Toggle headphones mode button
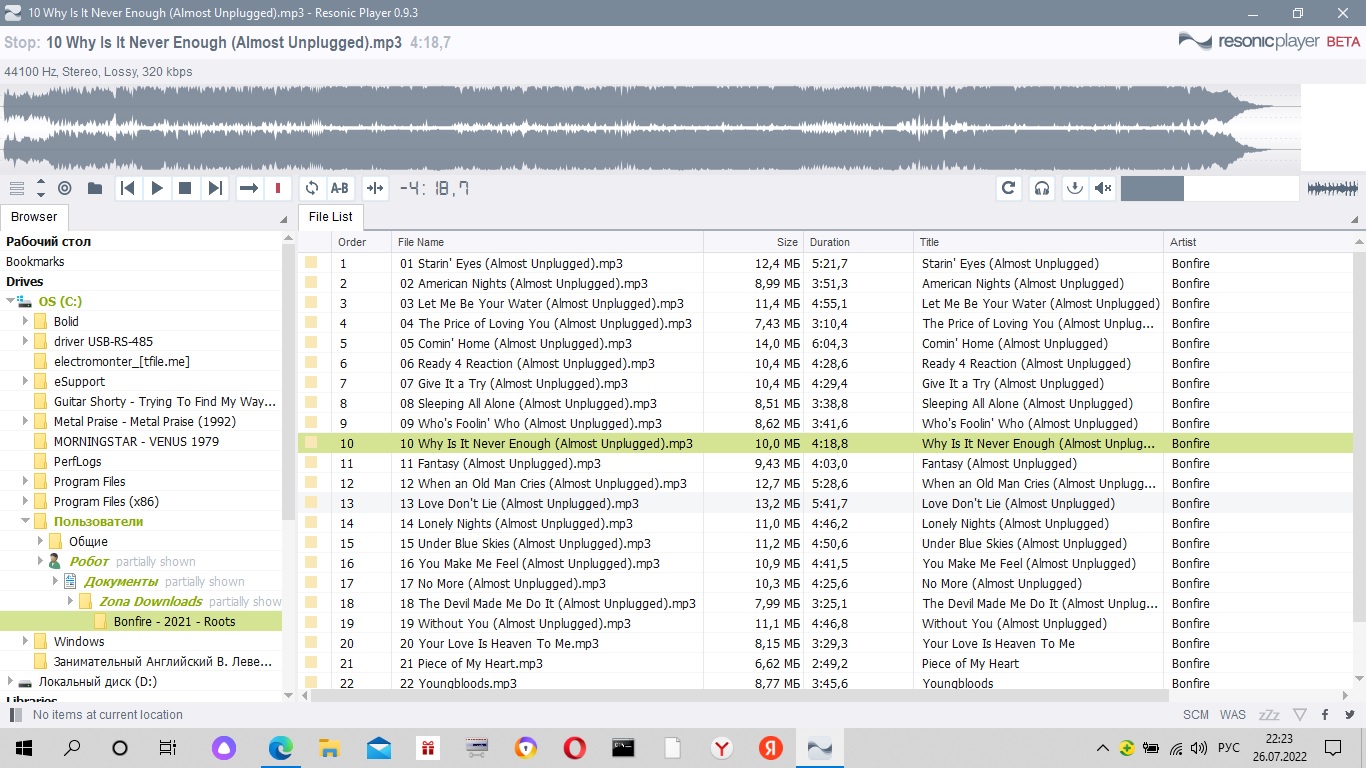The width and height of the screenshot is (1366, 768). click(1042, 188)
